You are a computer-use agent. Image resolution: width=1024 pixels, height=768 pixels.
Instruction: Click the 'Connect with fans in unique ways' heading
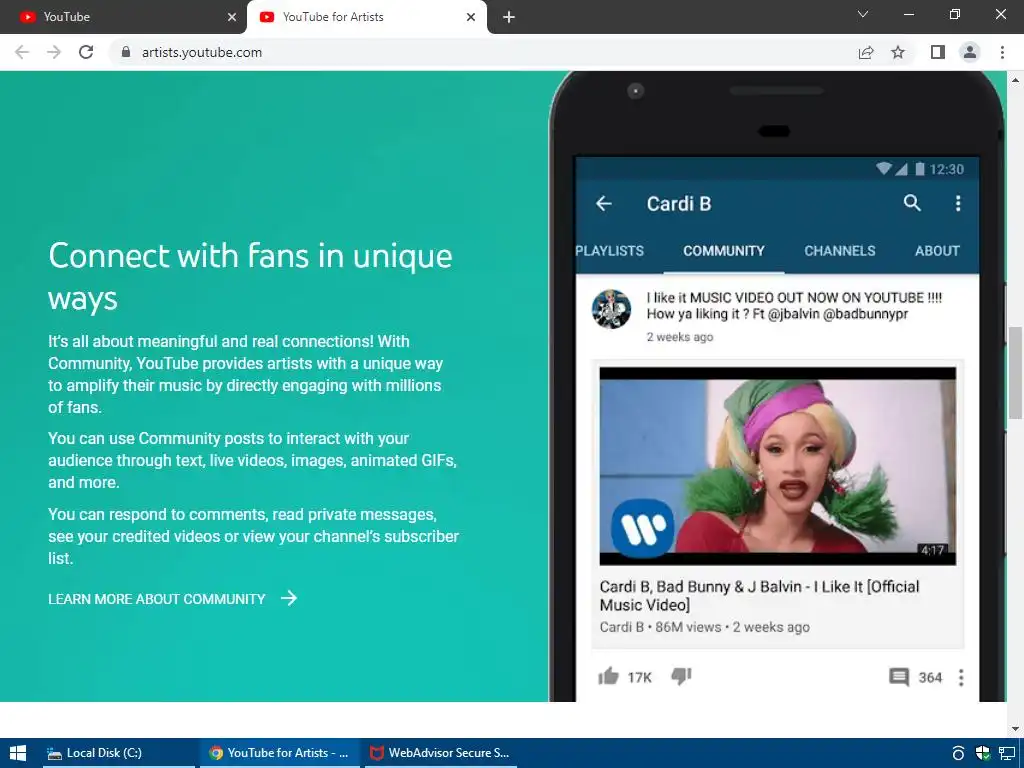250,277
